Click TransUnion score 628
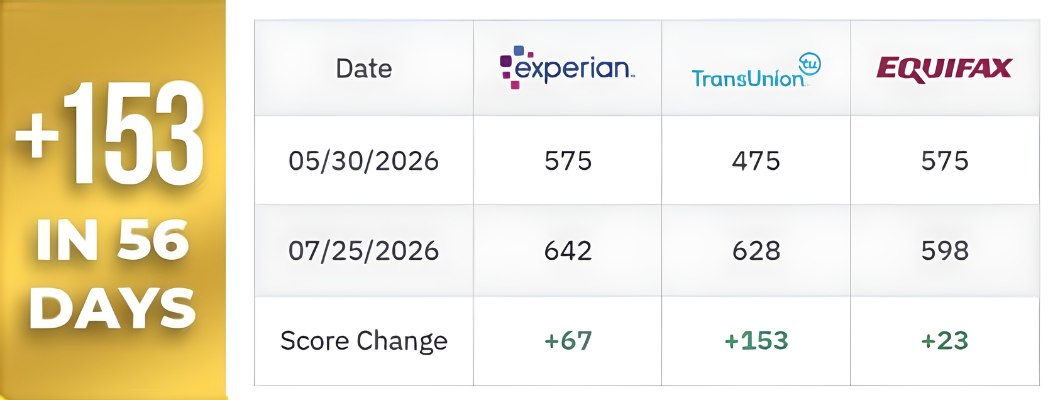Screen dimensions: 1062x400 (x=756, y=251)
